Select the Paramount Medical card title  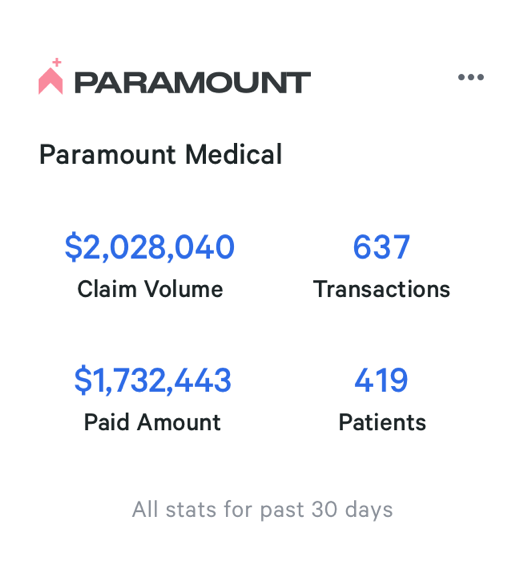(x=161, y=154)
